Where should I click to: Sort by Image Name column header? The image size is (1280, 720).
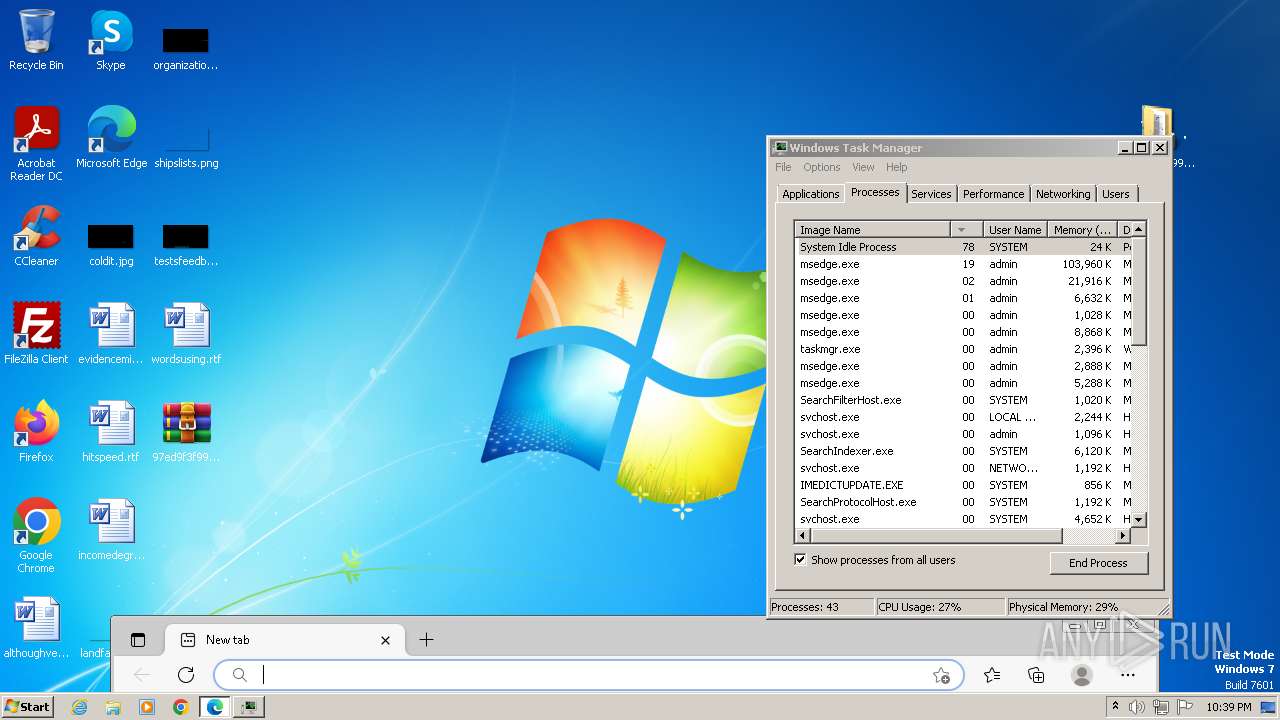(x=871, y=230)
